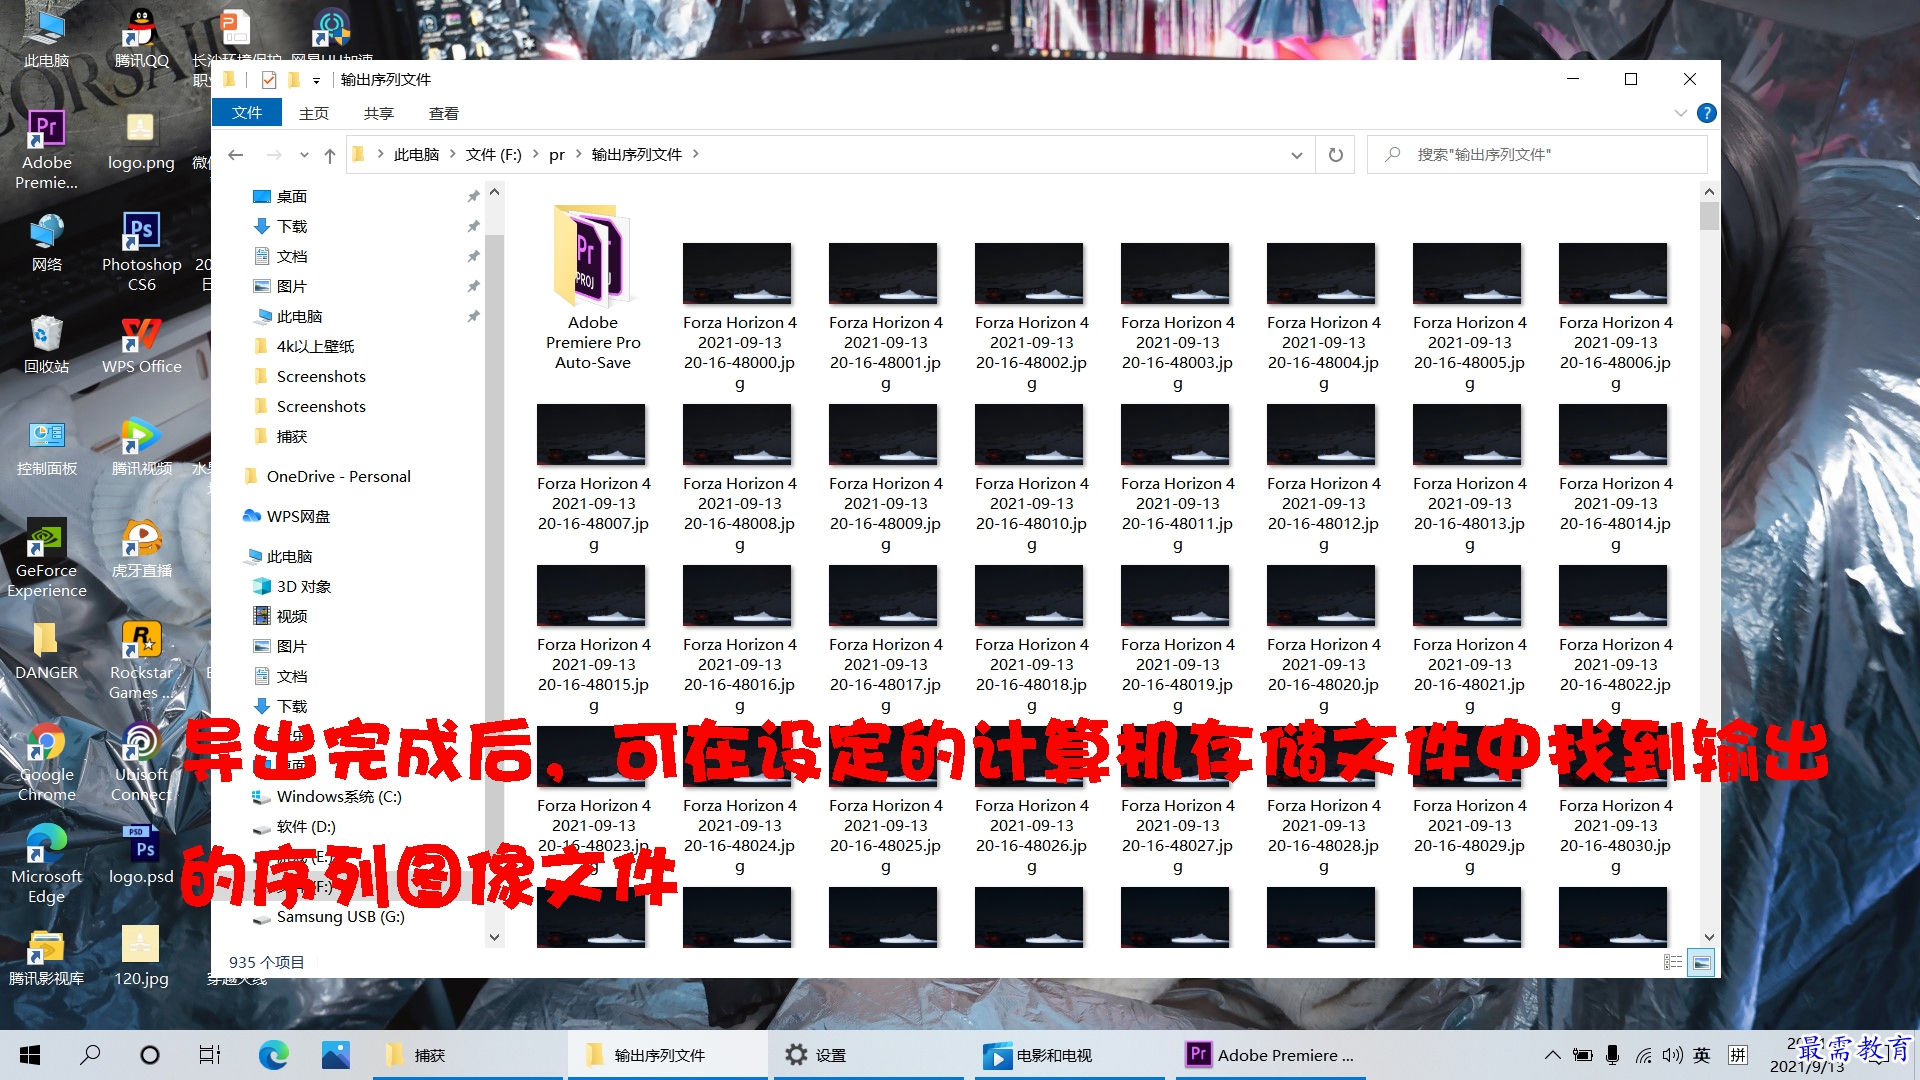Viewport: 1920px width, 1080px height.
Task: Click navigation pane scroll down arrow
Action: (494, 937)
